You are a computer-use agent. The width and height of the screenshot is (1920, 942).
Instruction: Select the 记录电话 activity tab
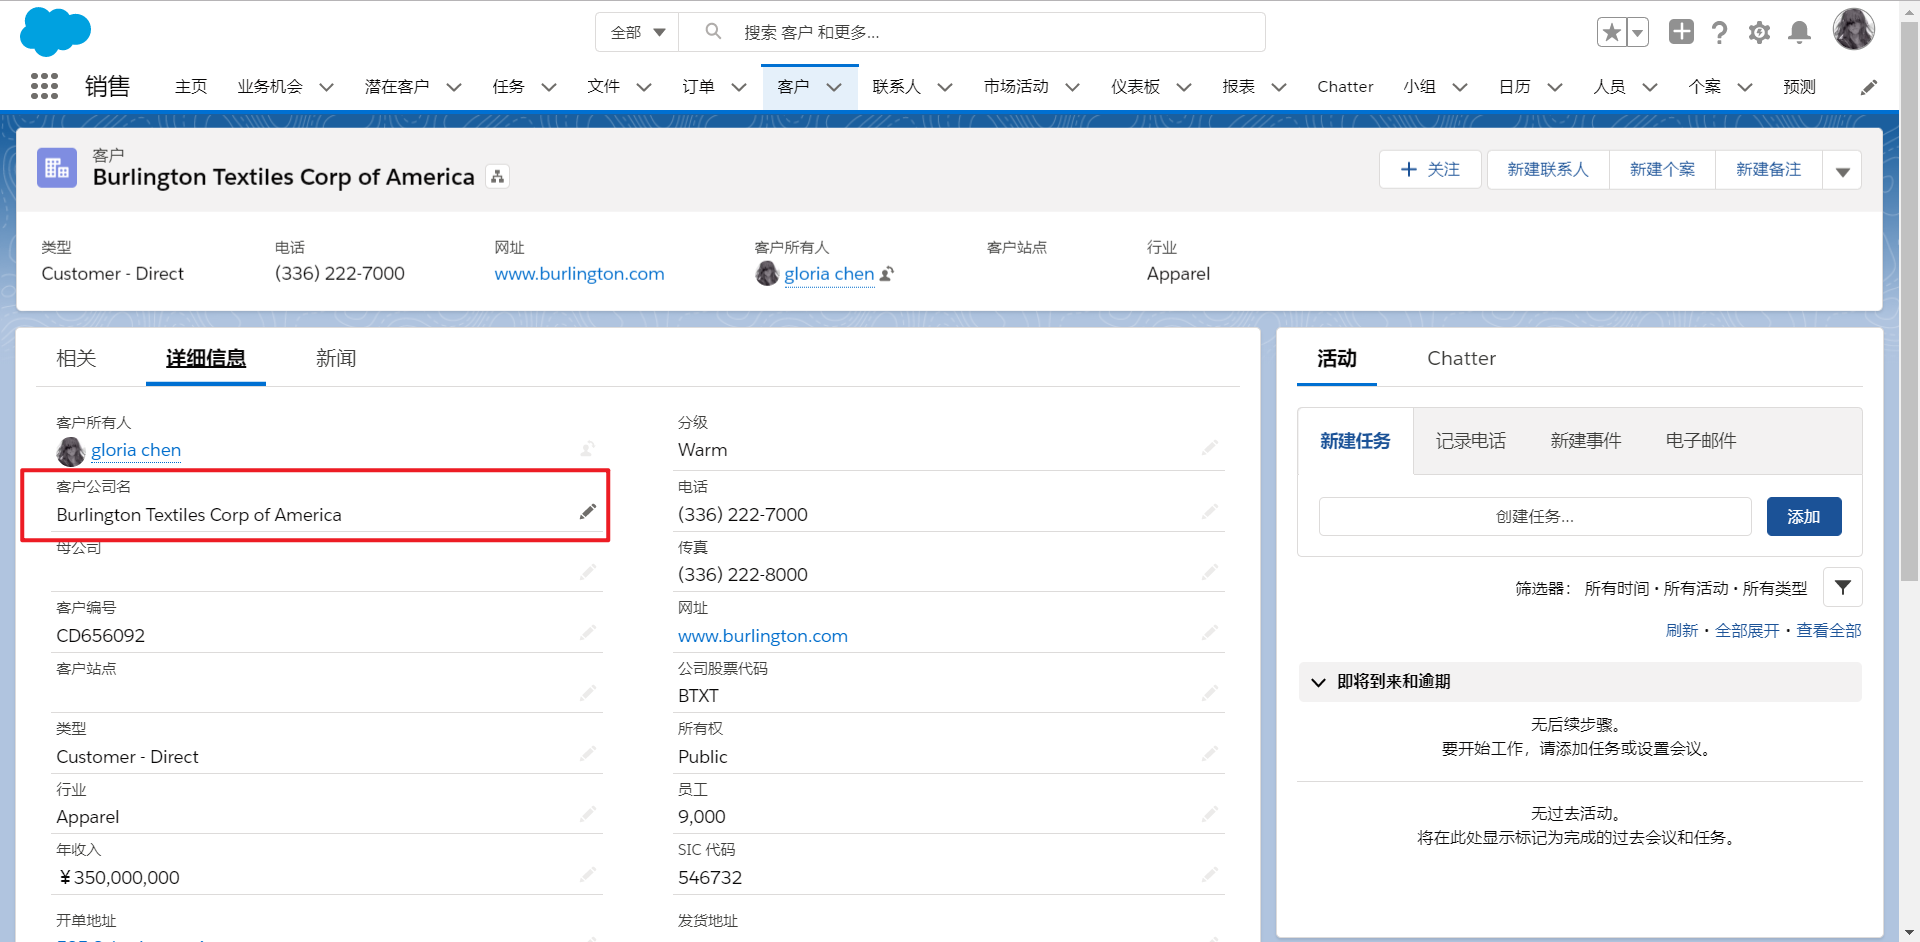(1470, 440)
